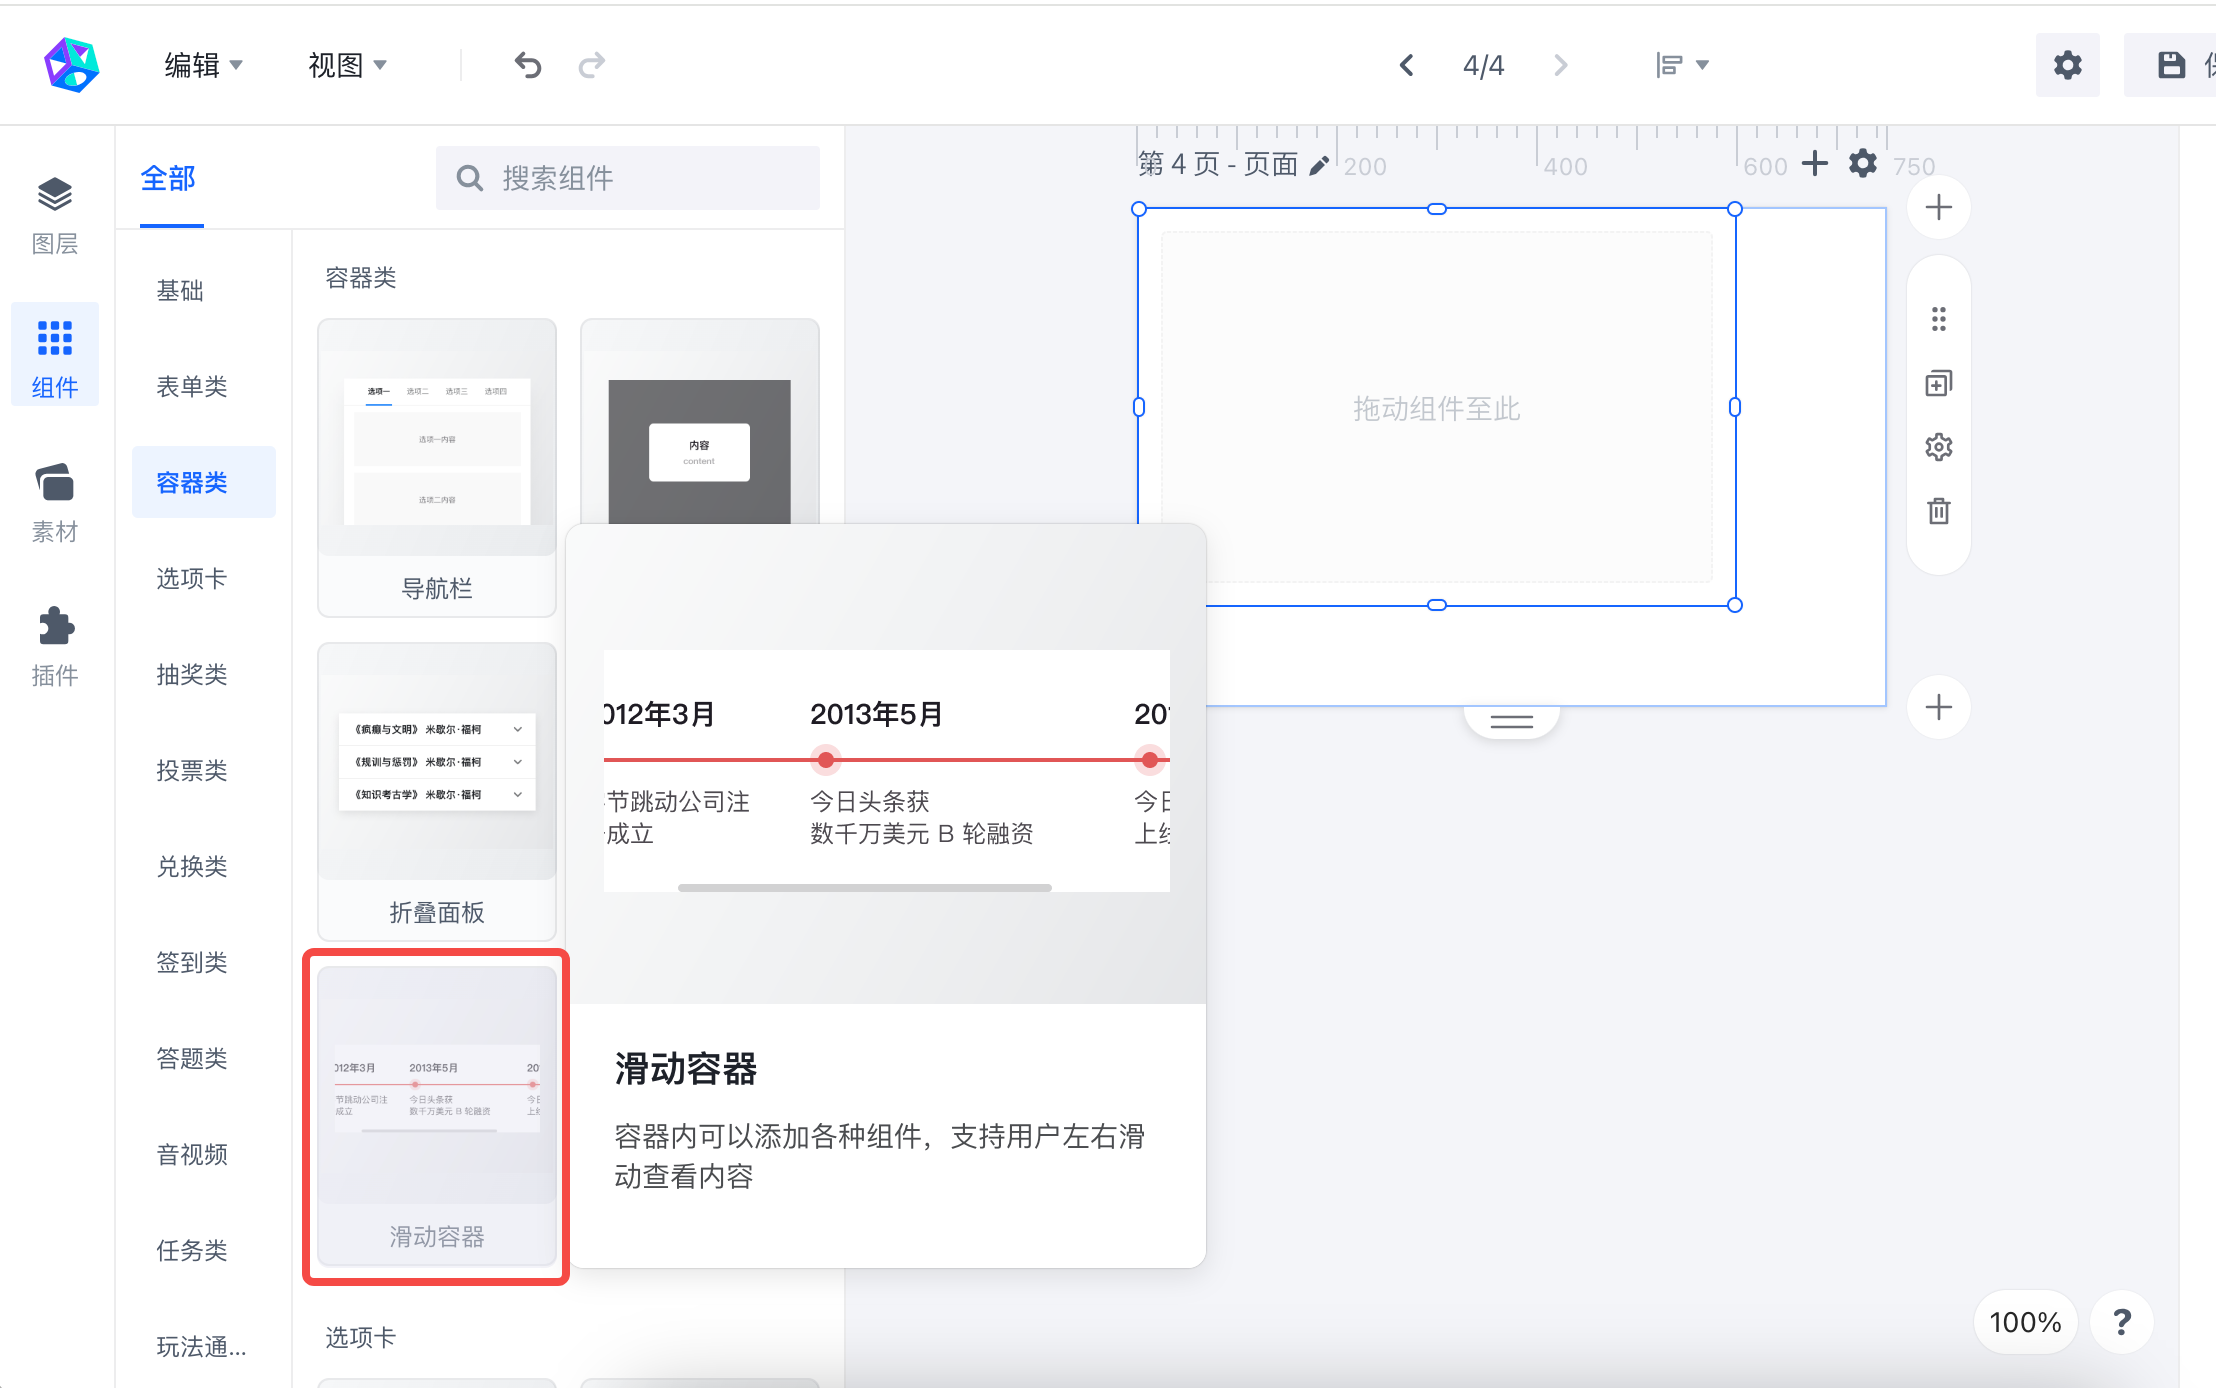Click the save disk icon

coord(2171,65)
